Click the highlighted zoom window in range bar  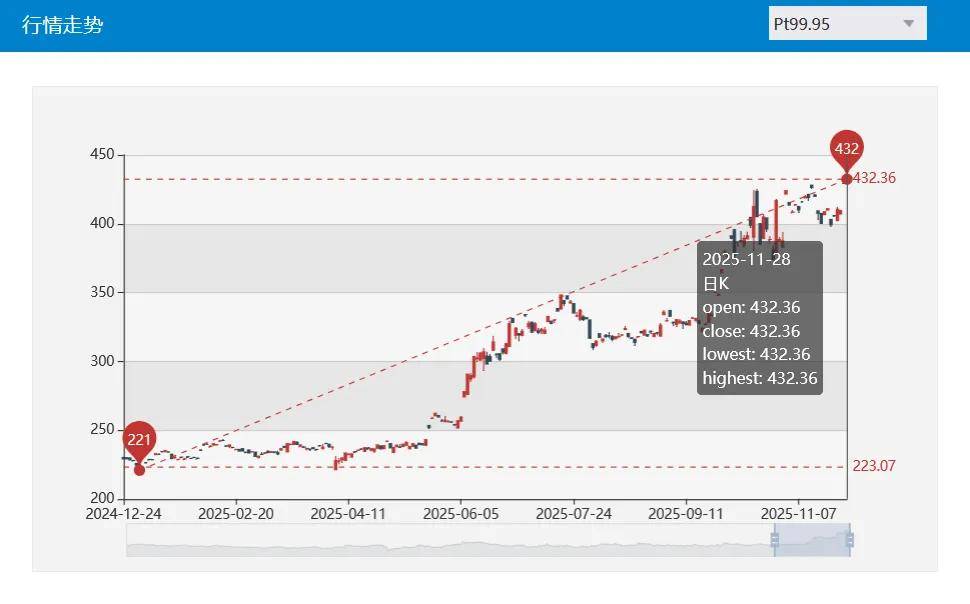click(812, 541)
